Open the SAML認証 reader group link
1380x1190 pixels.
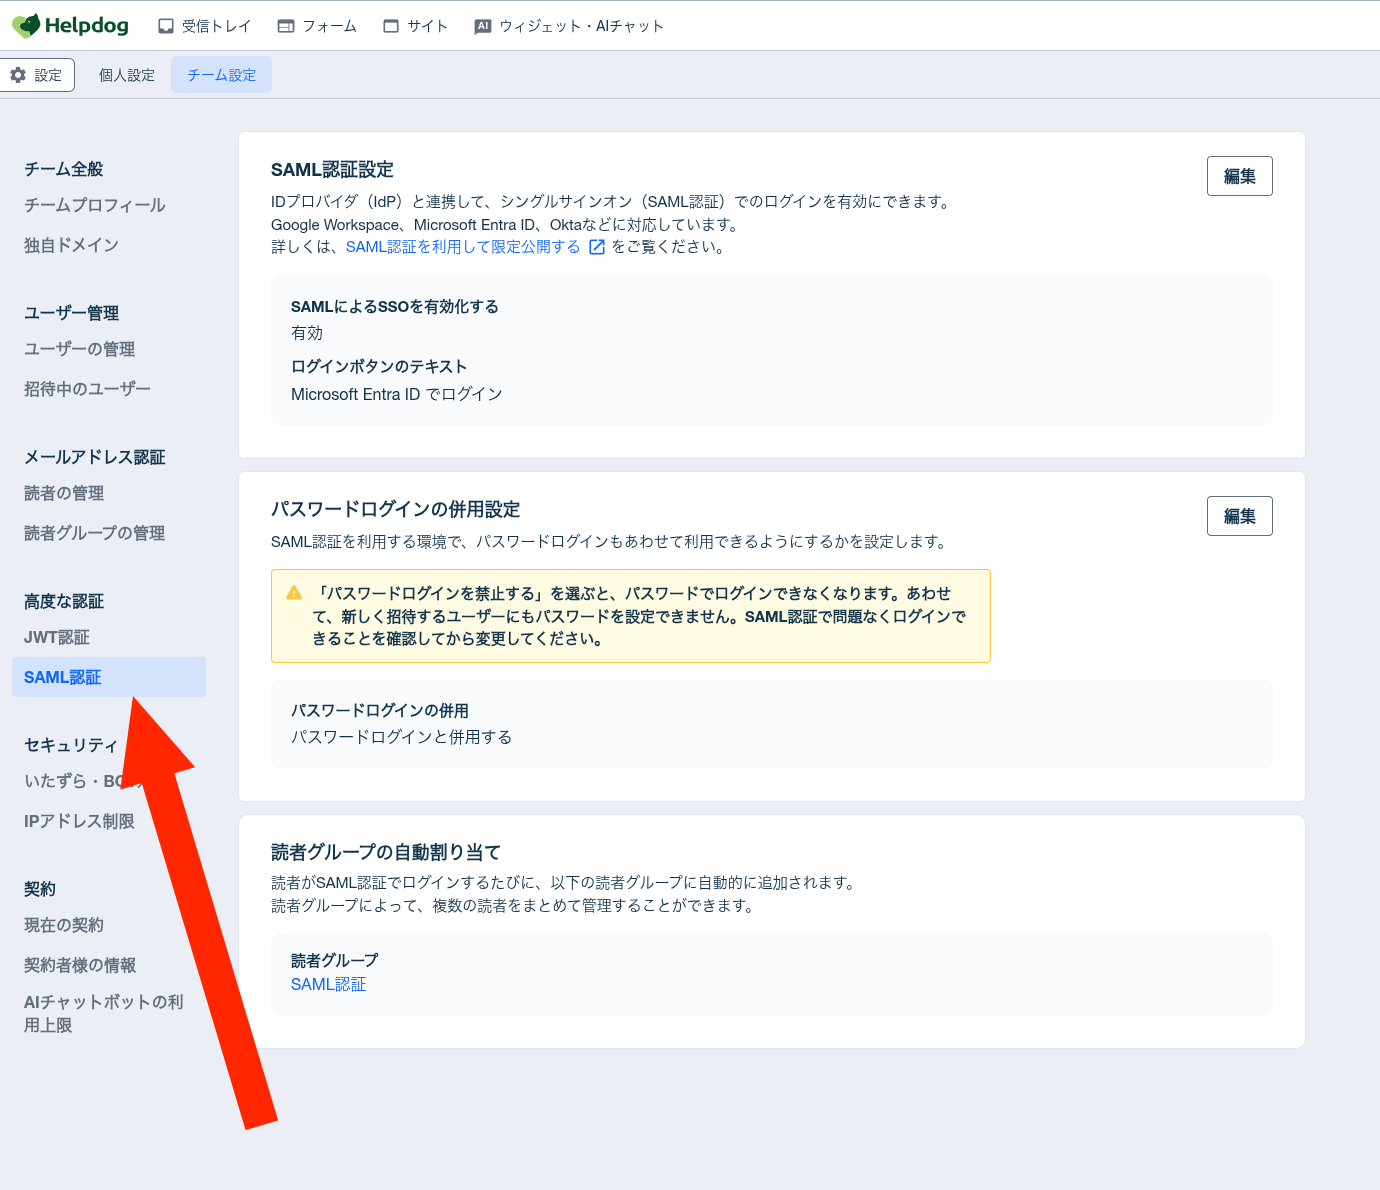pyautogui.click(x=329, y=985)
